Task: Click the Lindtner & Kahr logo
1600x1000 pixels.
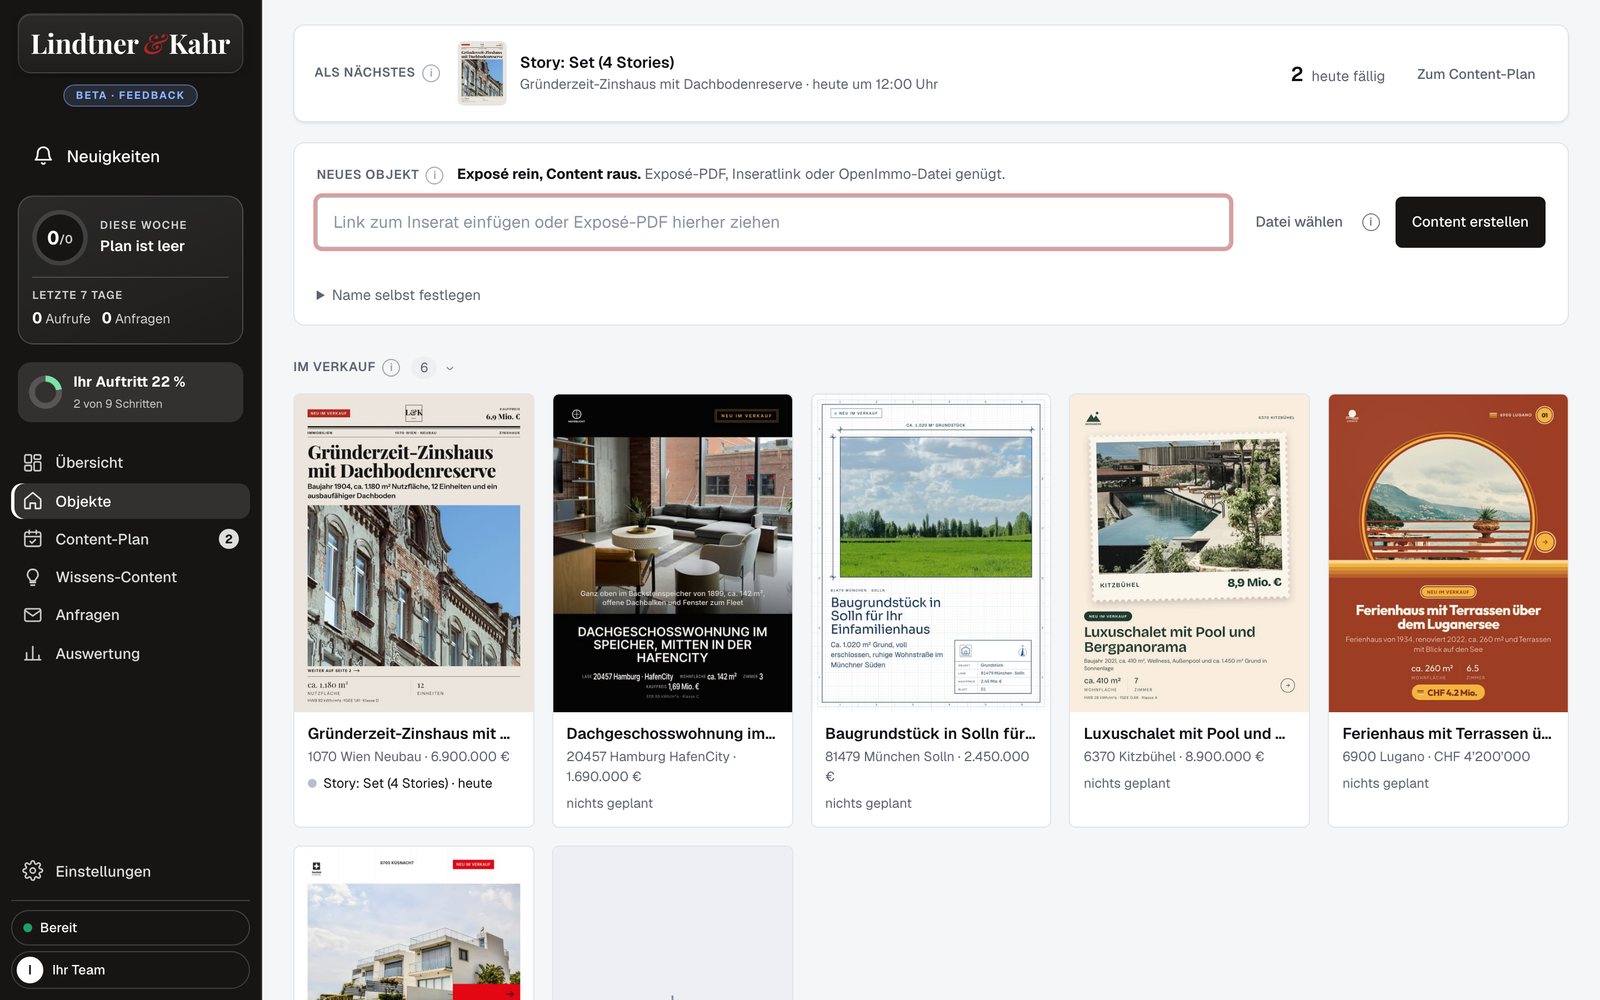Action: click(x=130, y=44)
